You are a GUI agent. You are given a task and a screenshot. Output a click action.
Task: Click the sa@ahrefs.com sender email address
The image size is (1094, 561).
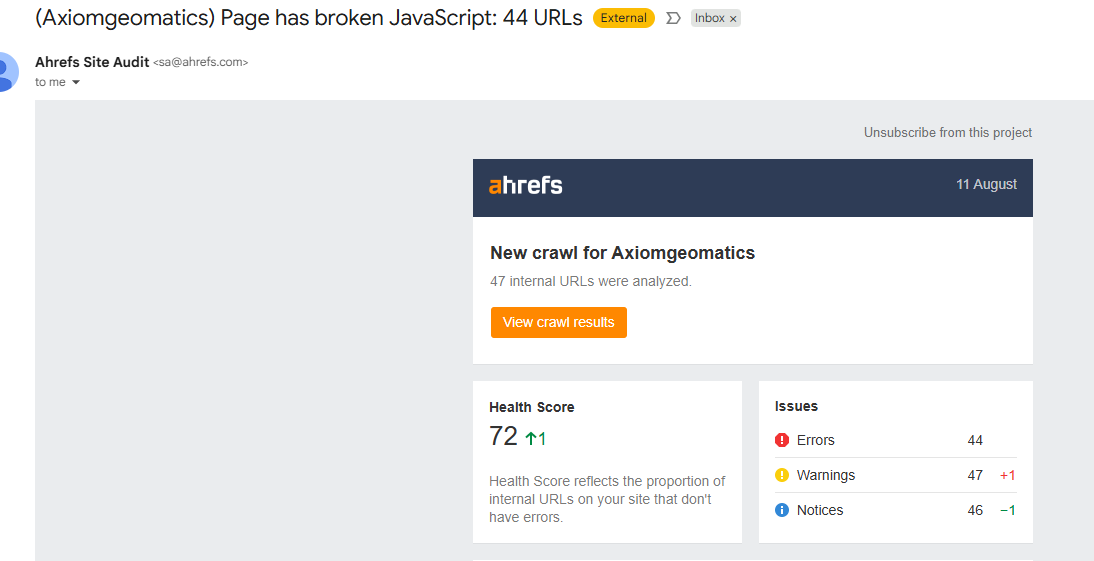pyautogui.click(x=200, y=62)
